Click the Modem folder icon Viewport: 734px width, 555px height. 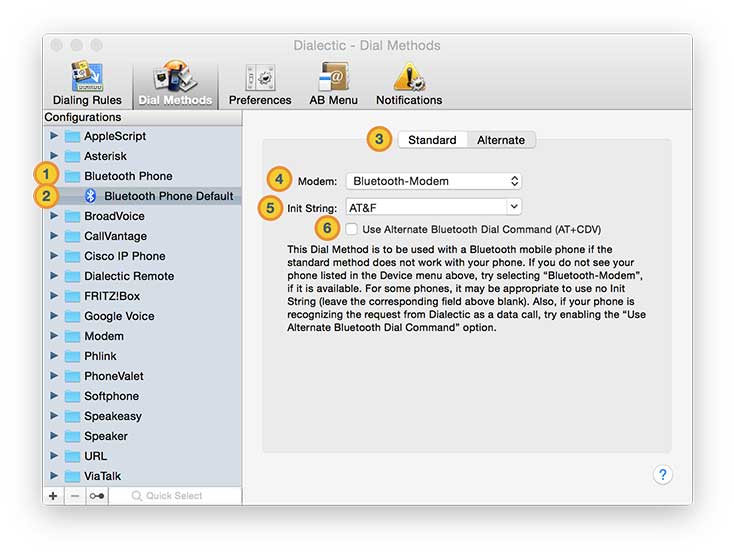[72, 336]
